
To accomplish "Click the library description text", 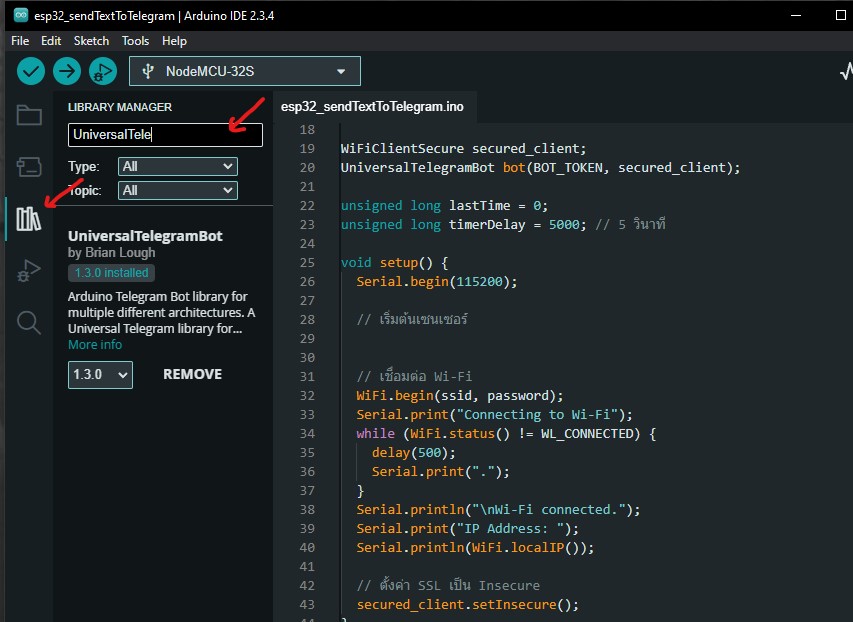I will (x=162, y=312).
